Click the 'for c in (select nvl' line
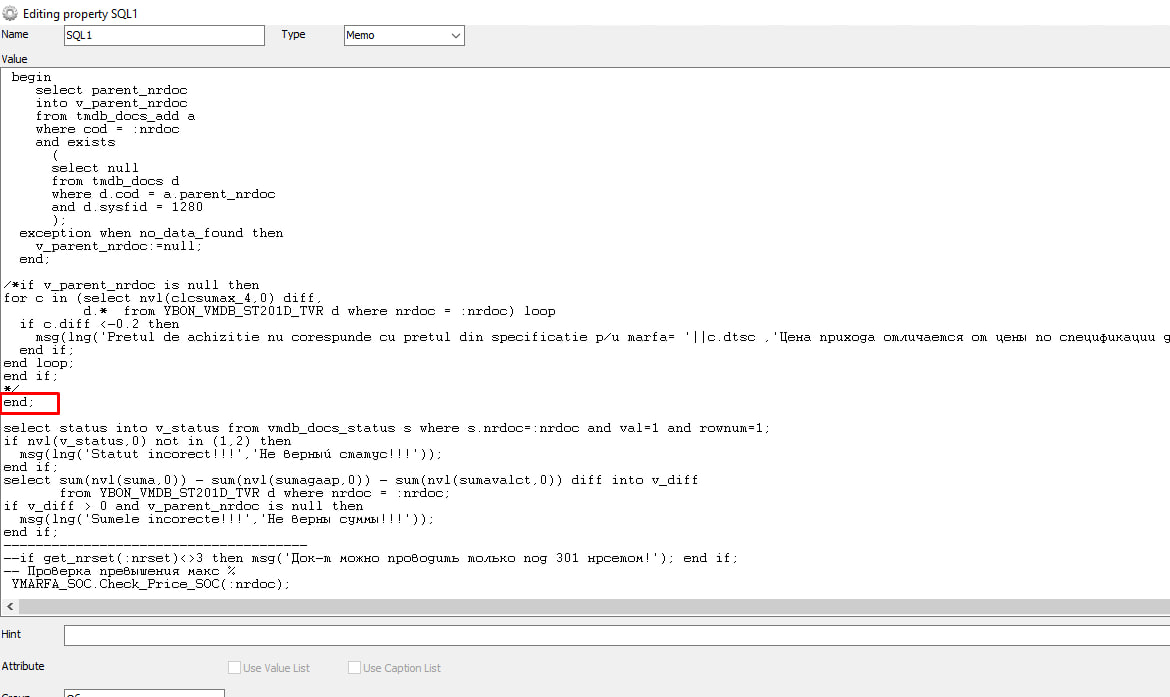 [x=163, y=298]
